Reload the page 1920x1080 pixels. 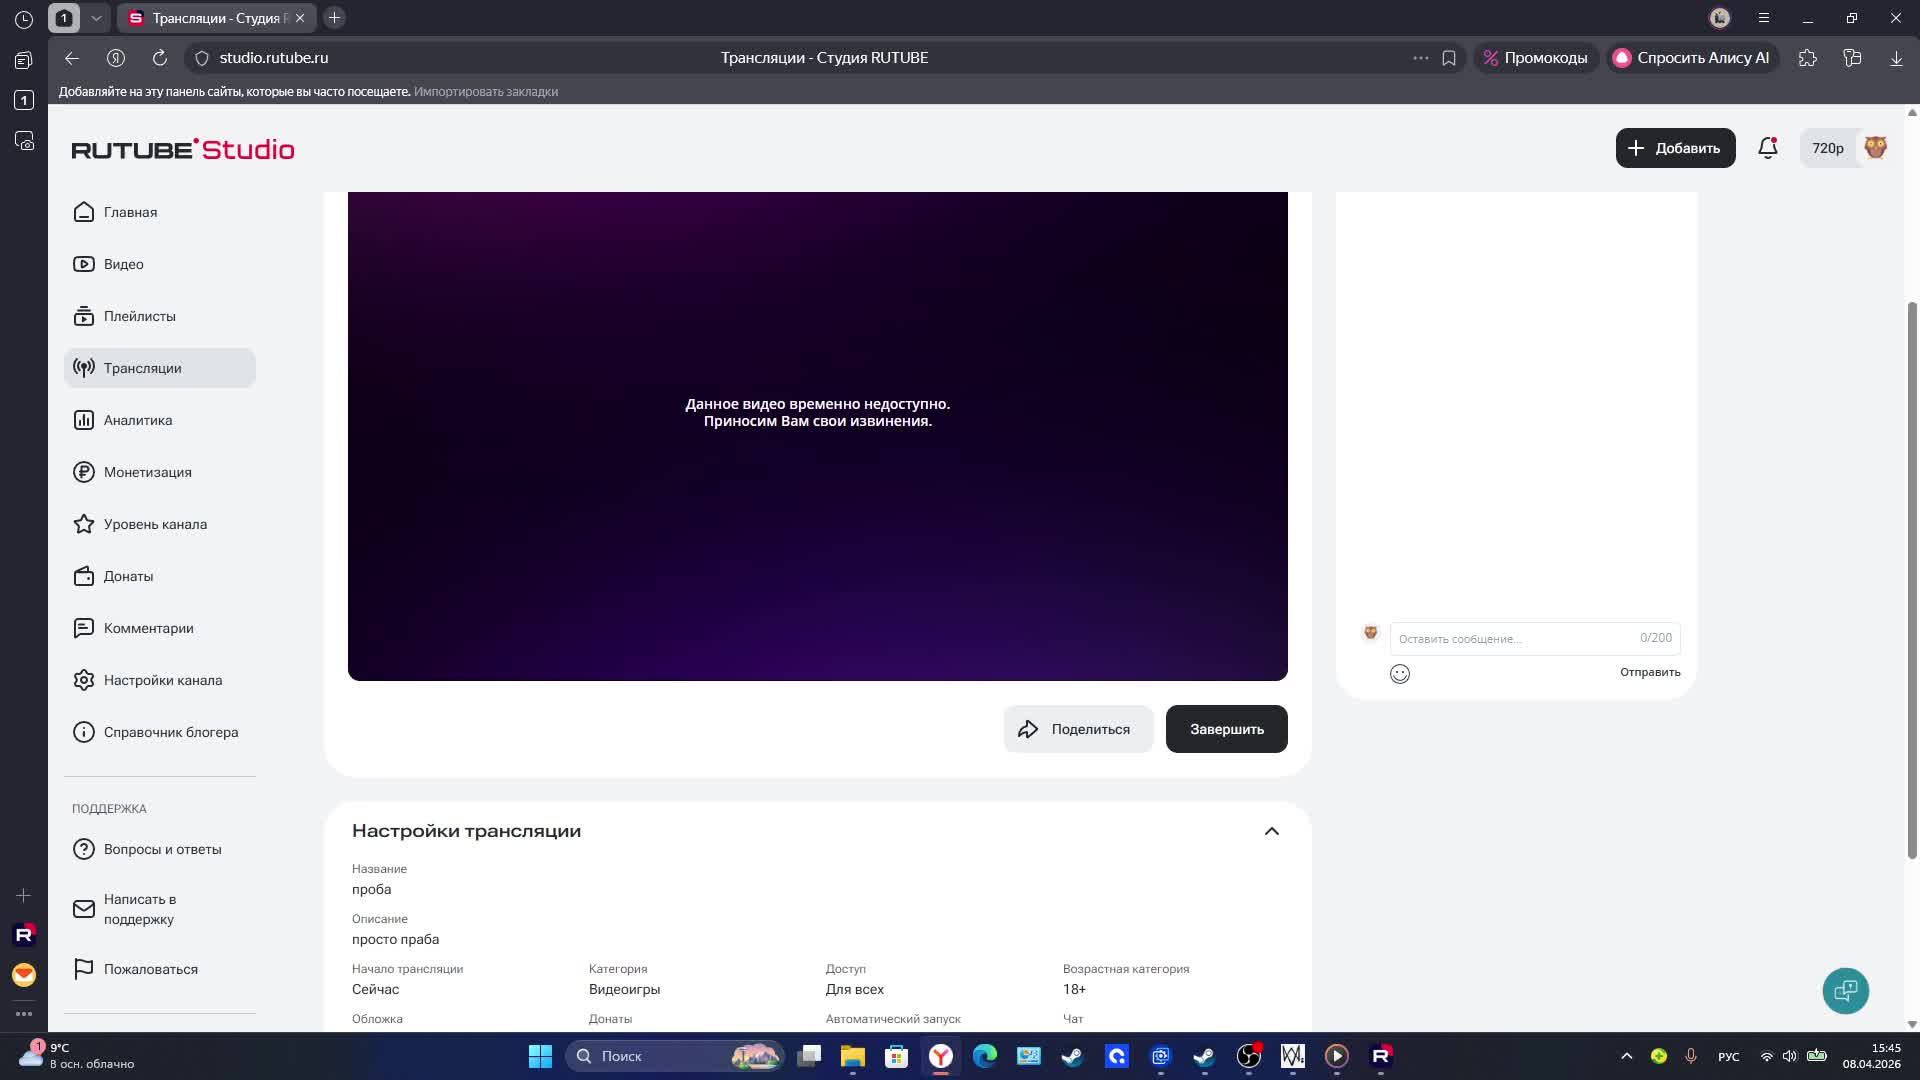(160, 58)
